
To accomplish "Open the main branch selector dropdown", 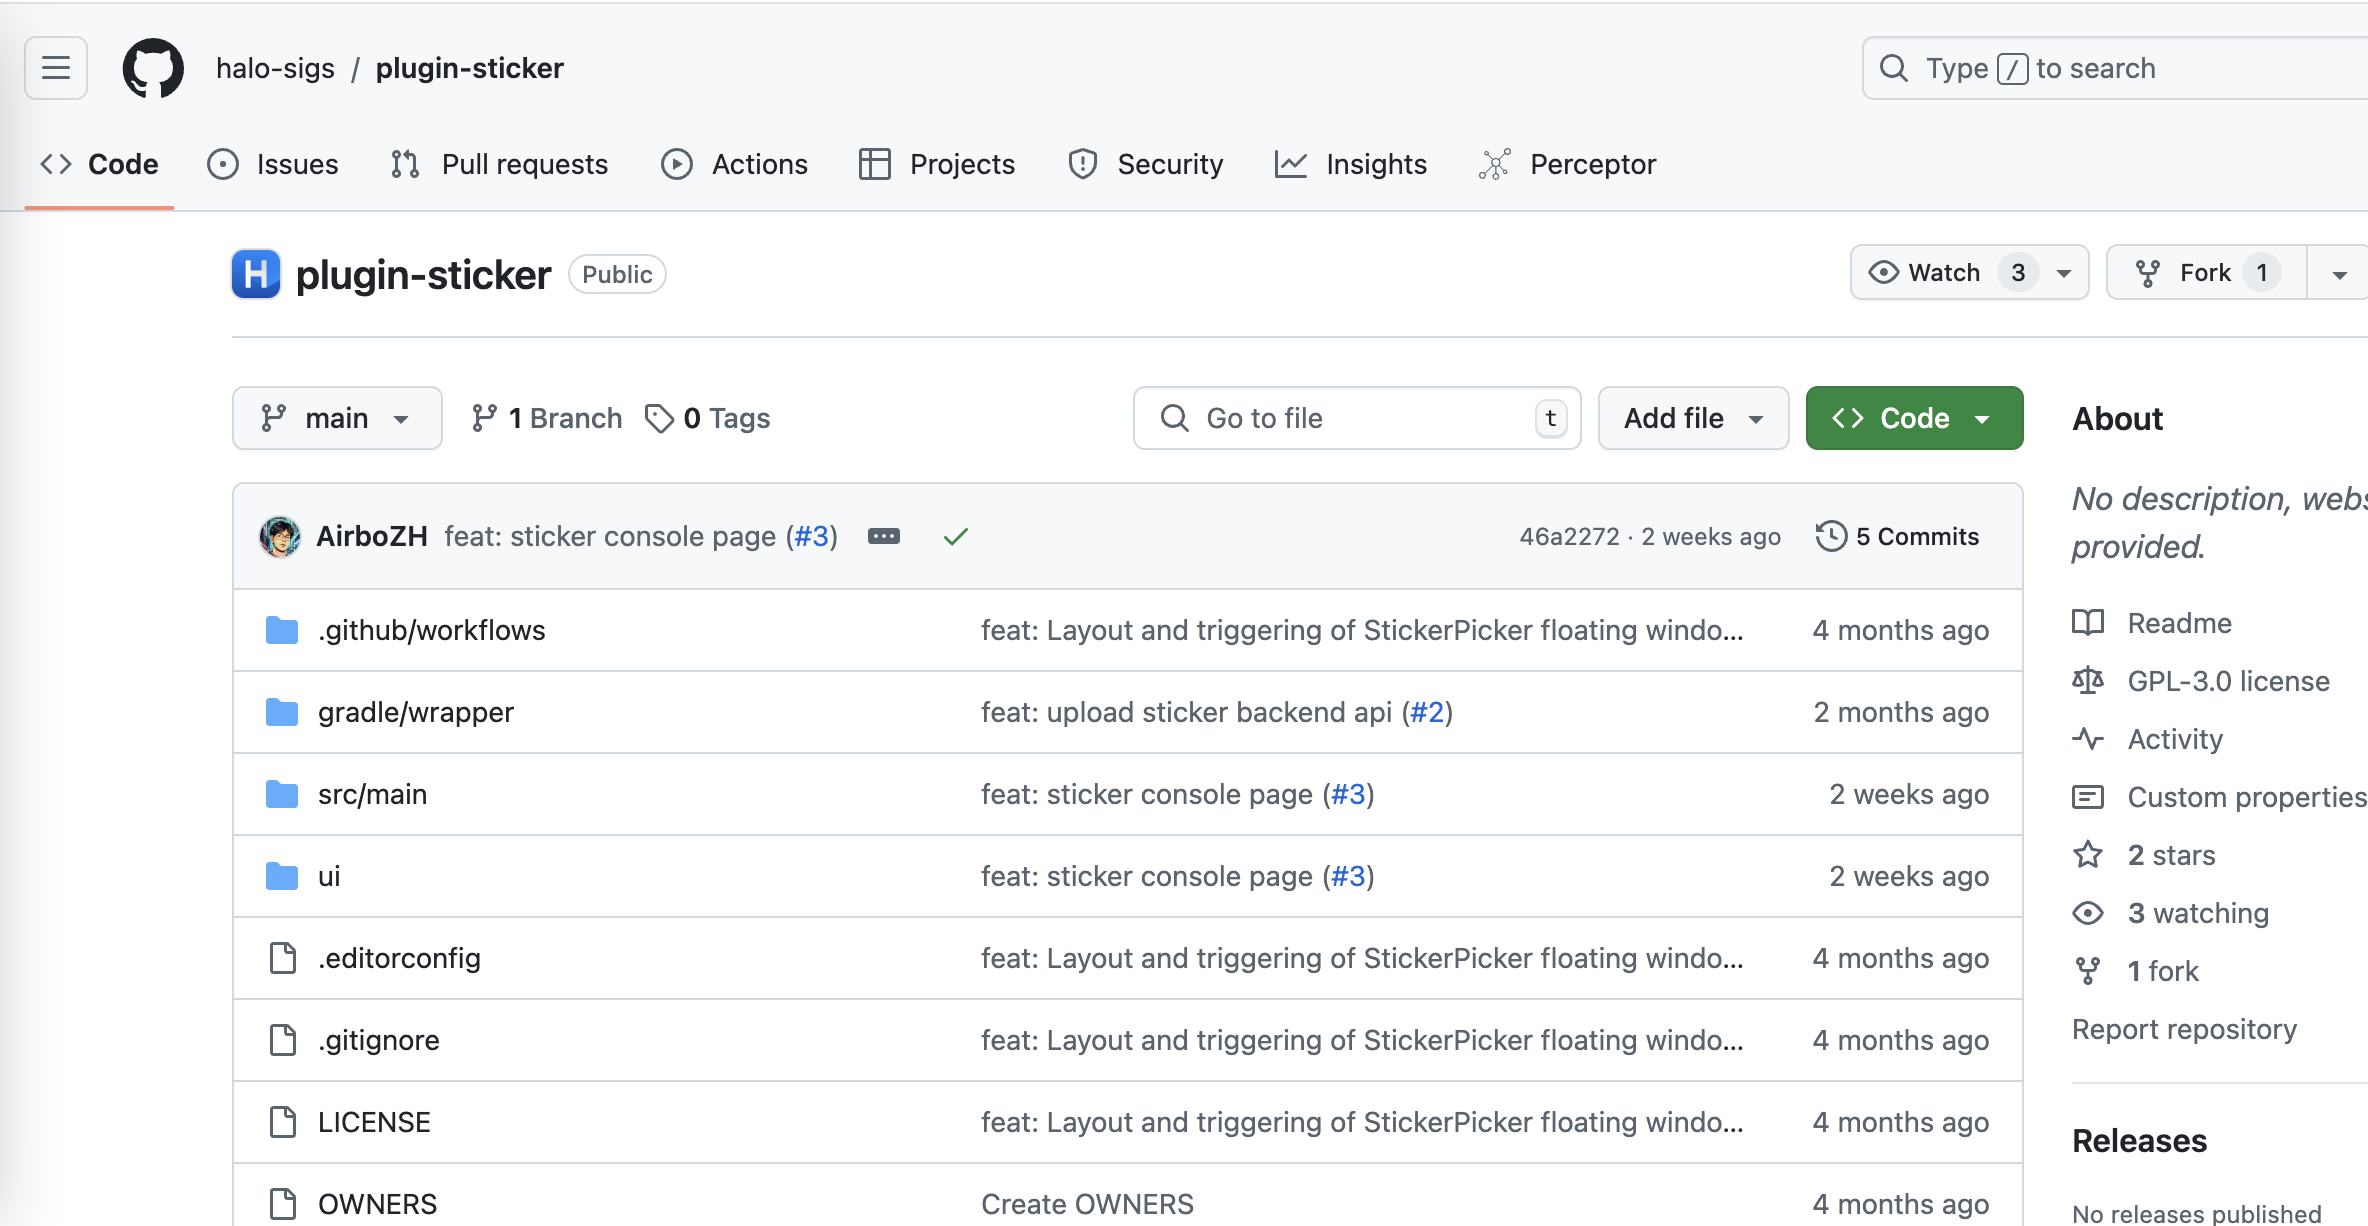I will [x=337, y=418].
